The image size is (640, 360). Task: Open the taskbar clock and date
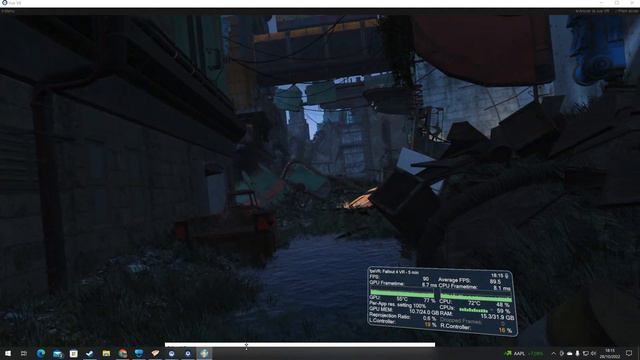pyautogui.click(x=610, y=353)
